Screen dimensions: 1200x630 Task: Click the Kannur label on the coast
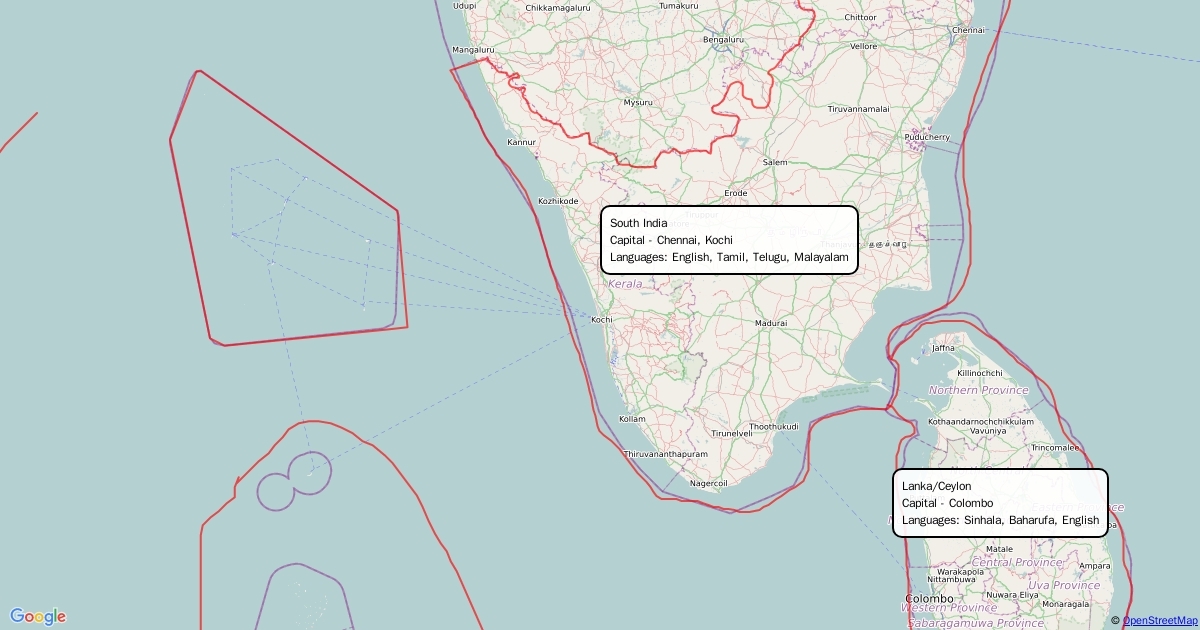(522, 142)
